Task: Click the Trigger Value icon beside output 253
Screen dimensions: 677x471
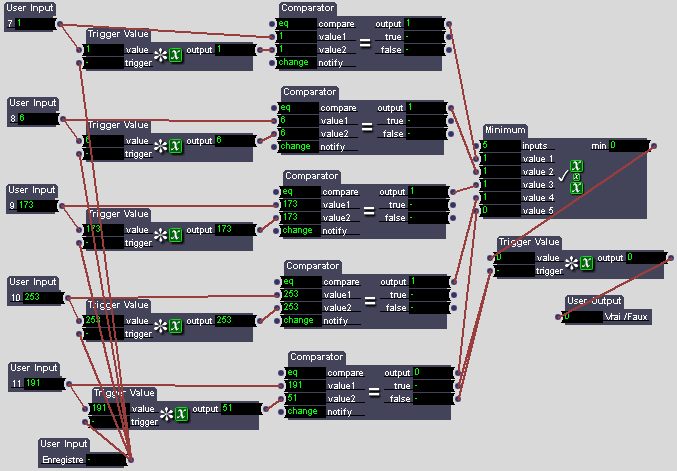Action: tap(168, 321)
